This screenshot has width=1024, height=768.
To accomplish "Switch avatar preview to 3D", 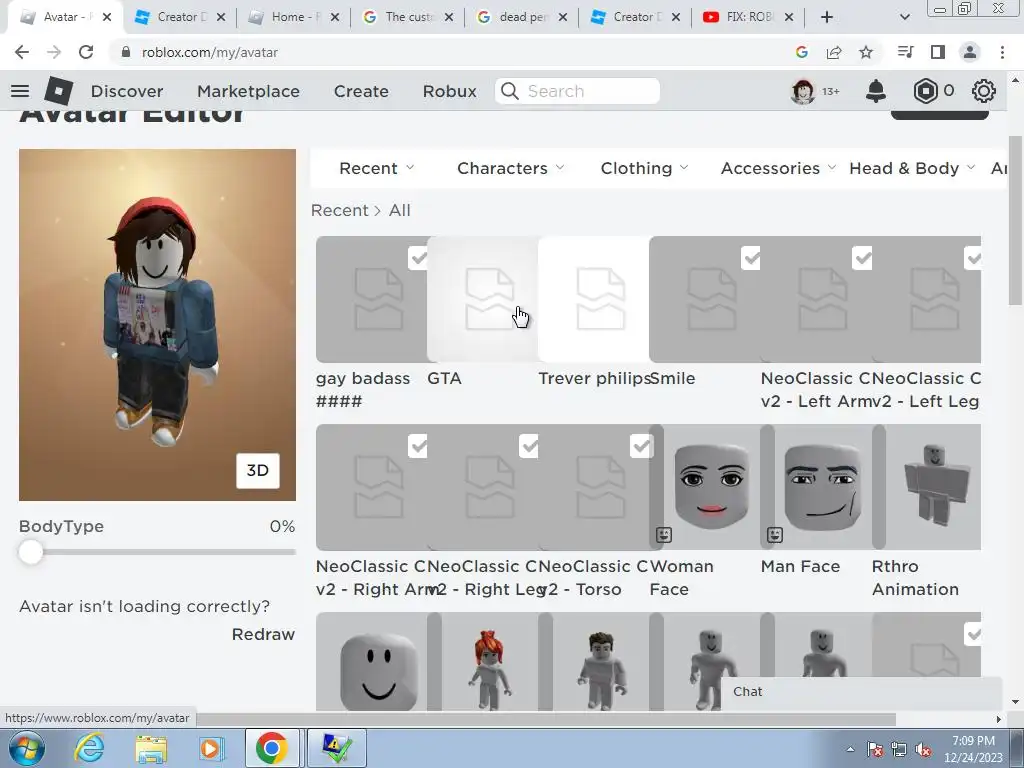I will pos(257,470).
